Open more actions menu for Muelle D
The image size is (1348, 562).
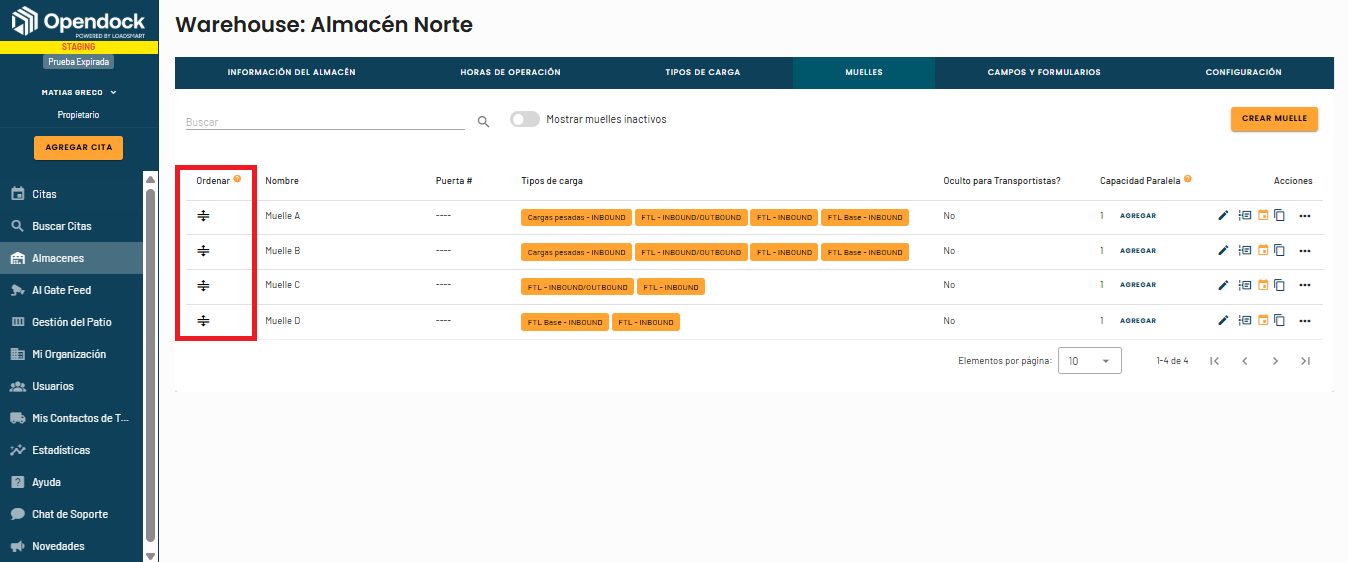click(1305, 321)
